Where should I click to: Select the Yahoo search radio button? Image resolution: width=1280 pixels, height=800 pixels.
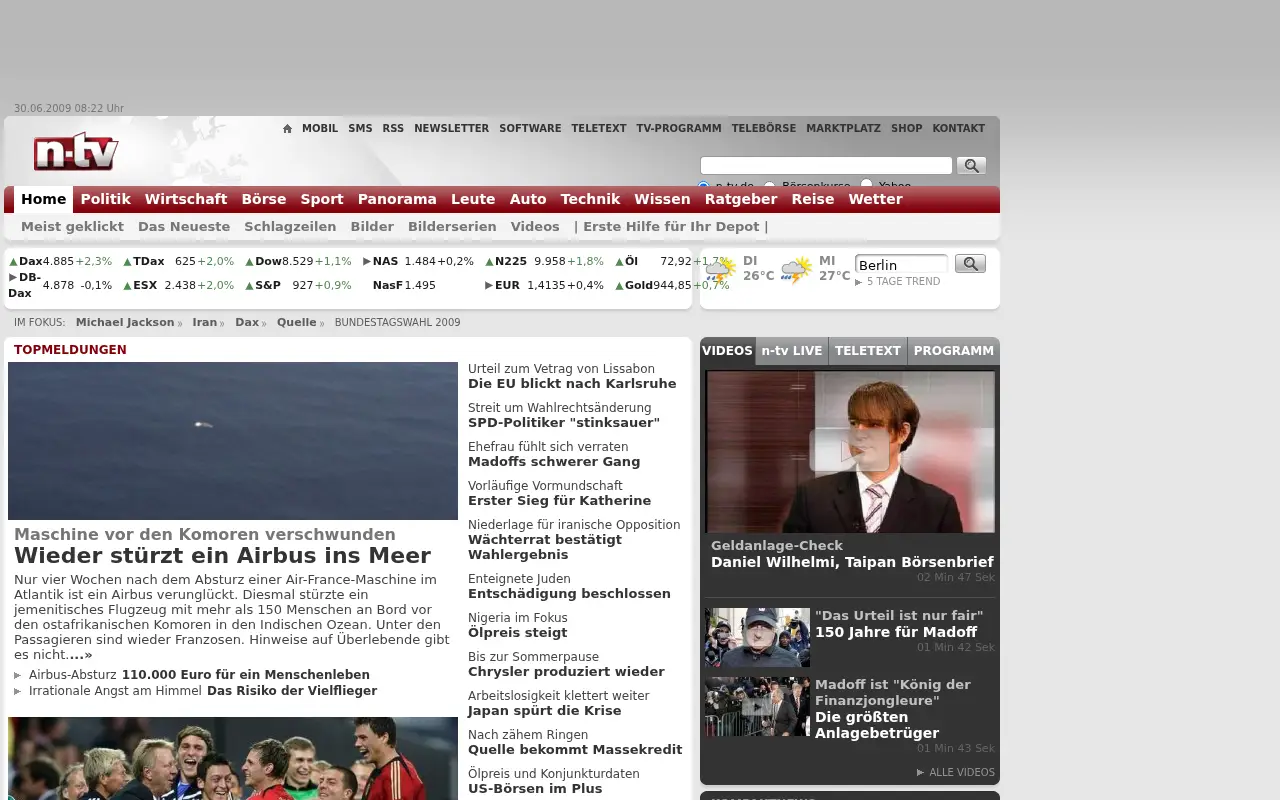pyautogui.click(x=867, y=185)
